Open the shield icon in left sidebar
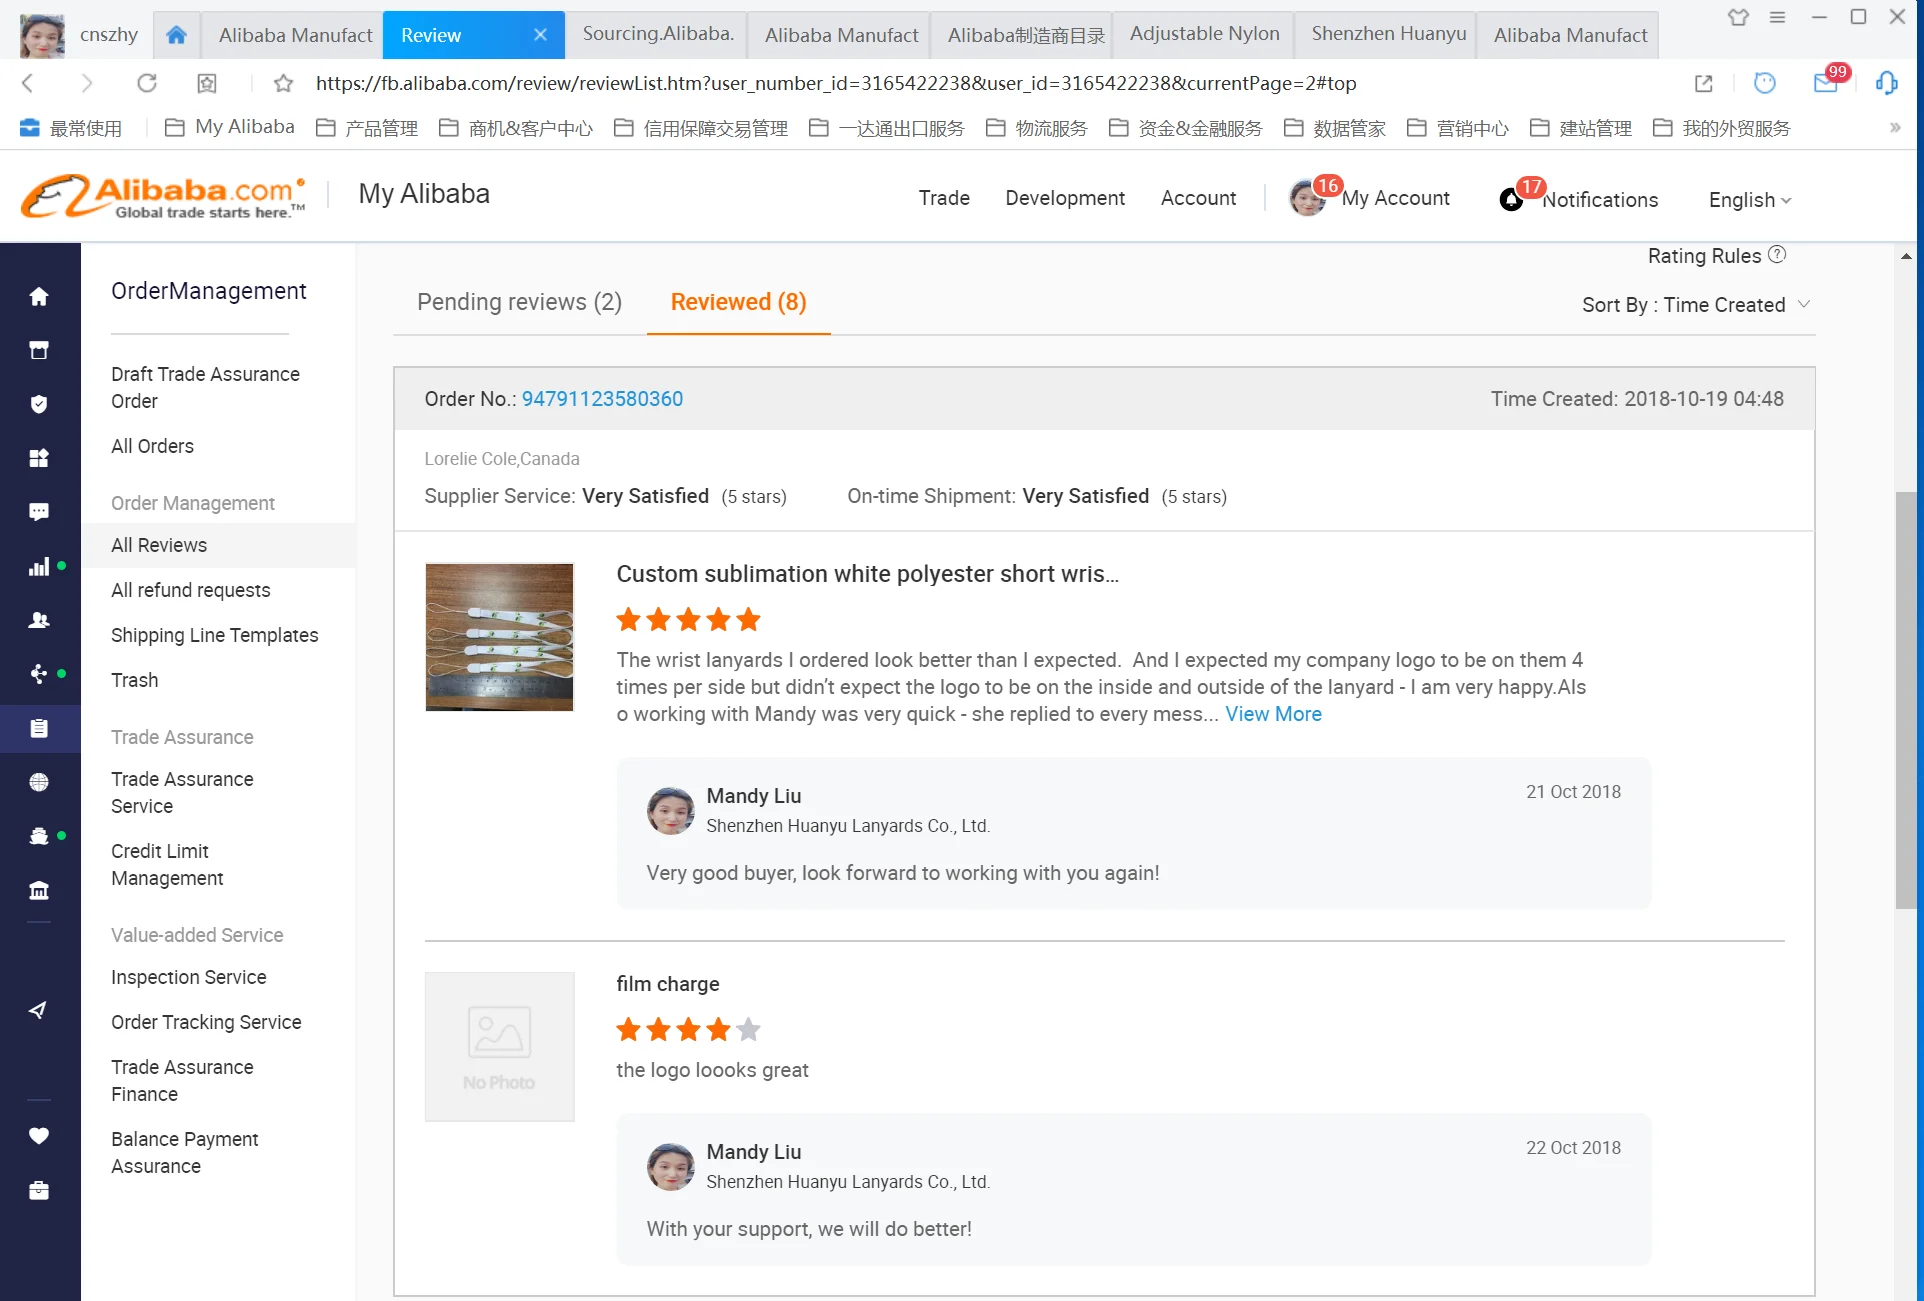Image resolution: width=1924 pixels, height=1301 pixels. (39, 404)
